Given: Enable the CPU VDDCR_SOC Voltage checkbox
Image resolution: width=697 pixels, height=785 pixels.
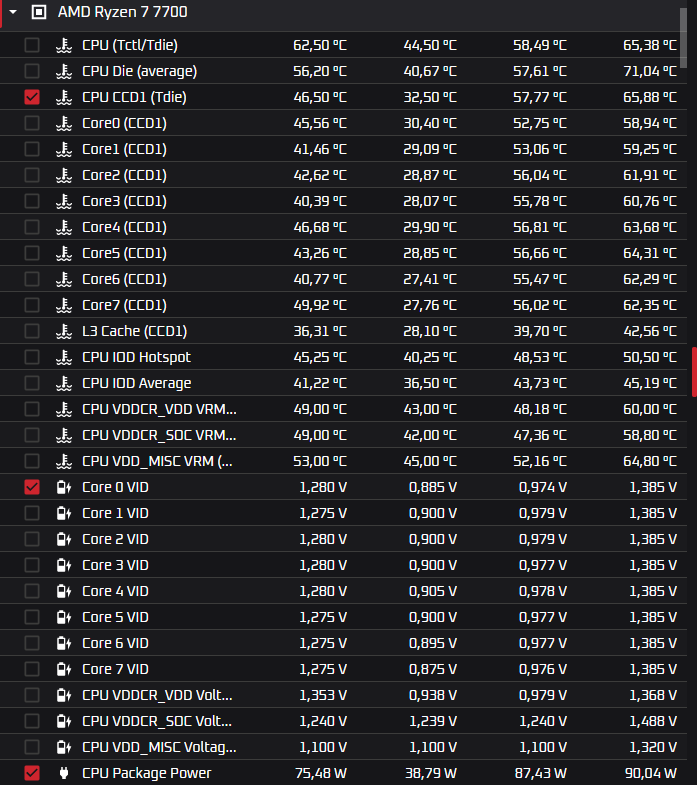Looking at the screenshot, I should coord(32,721).
